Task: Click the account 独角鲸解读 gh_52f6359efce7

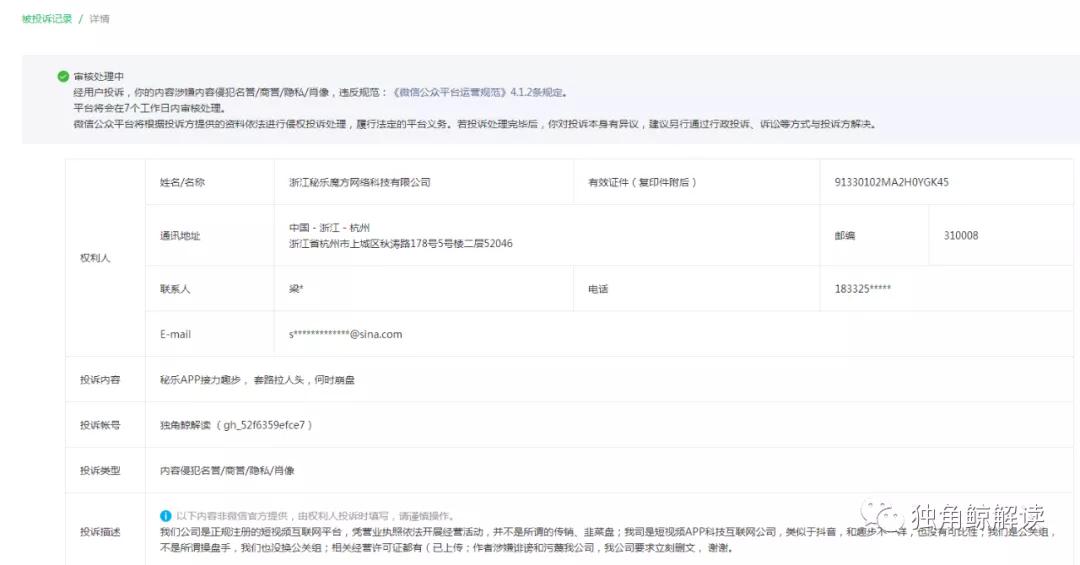Action: pos(236,426)
